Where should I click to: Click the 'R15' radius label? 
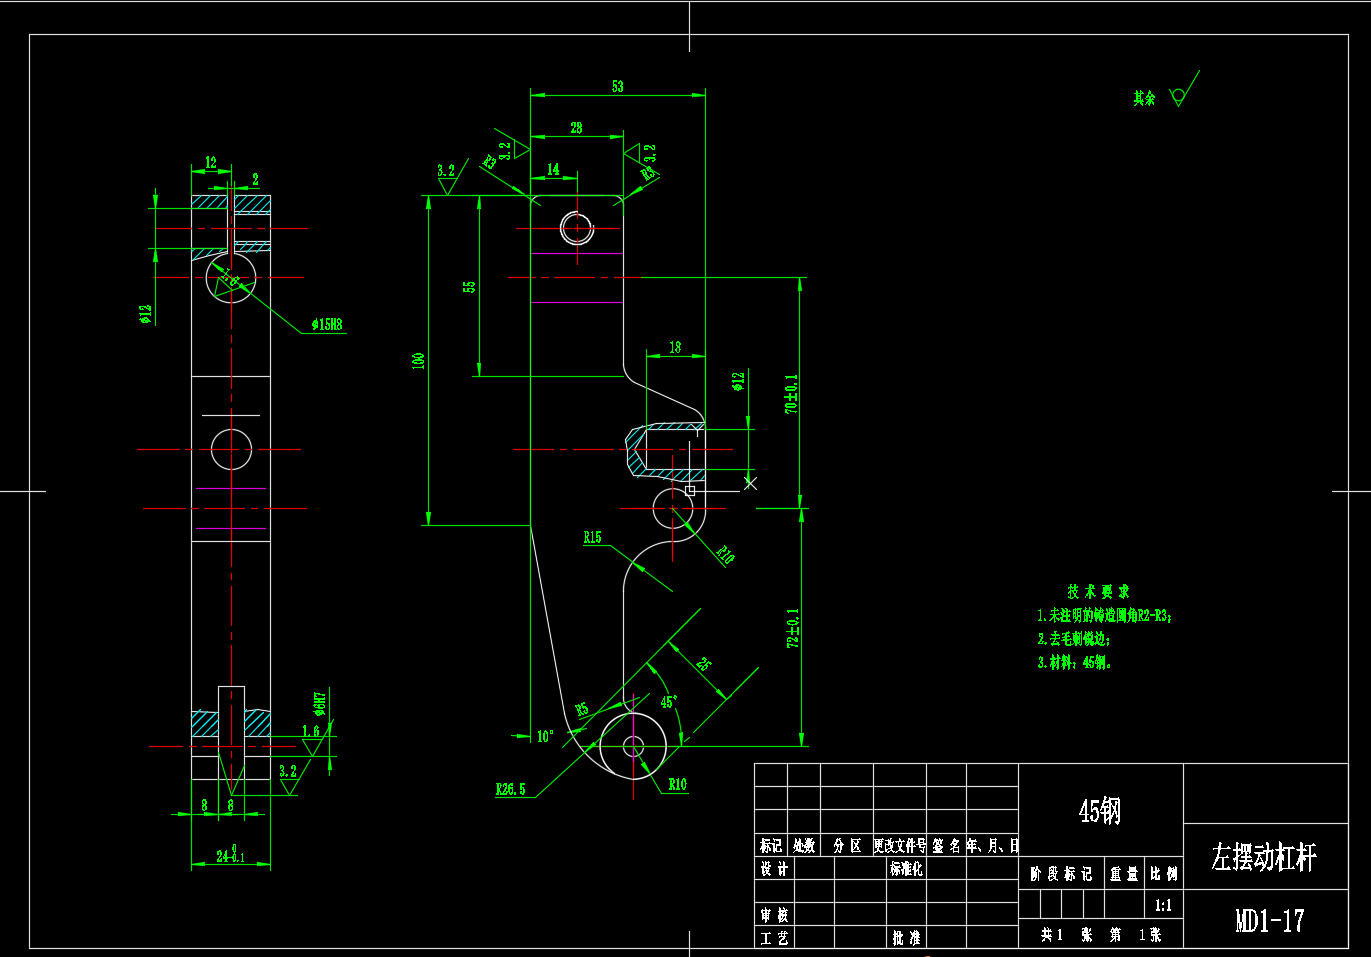593,538
